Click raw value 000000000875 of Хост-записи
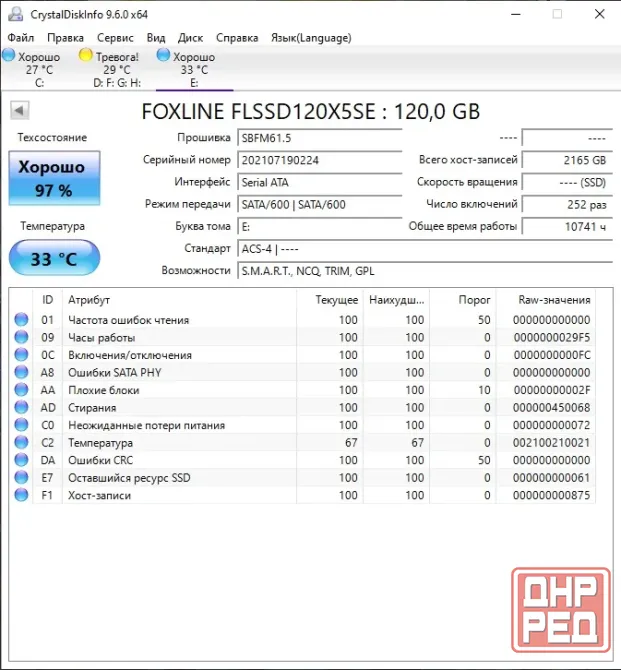This screenshot has height=670, width=621. coord(551,495)
